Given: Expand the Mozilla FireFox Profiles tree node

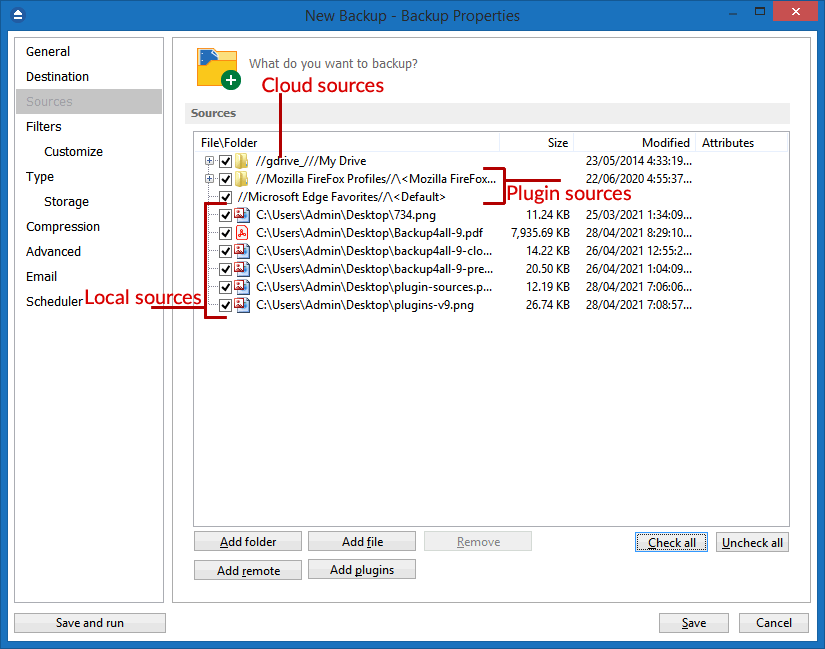Looking at the screenshot, I should coord(209,178).
